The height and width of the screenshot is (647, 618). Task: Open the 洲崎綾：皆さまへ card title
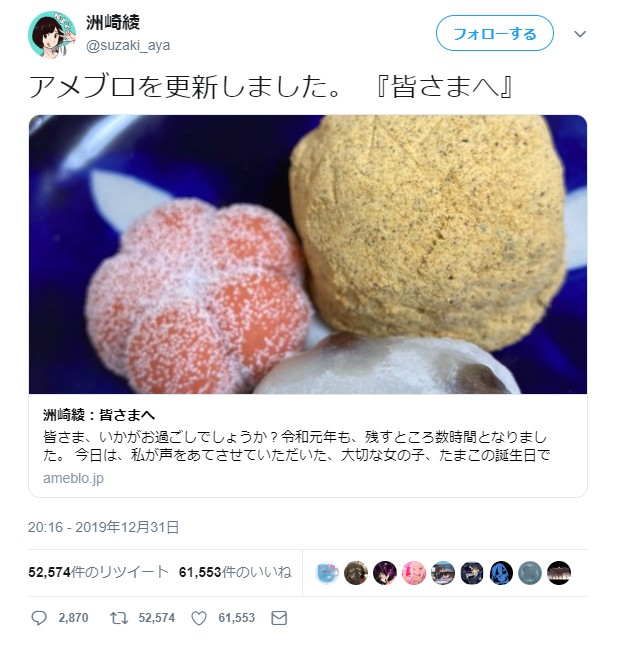[x=99, y=415]
